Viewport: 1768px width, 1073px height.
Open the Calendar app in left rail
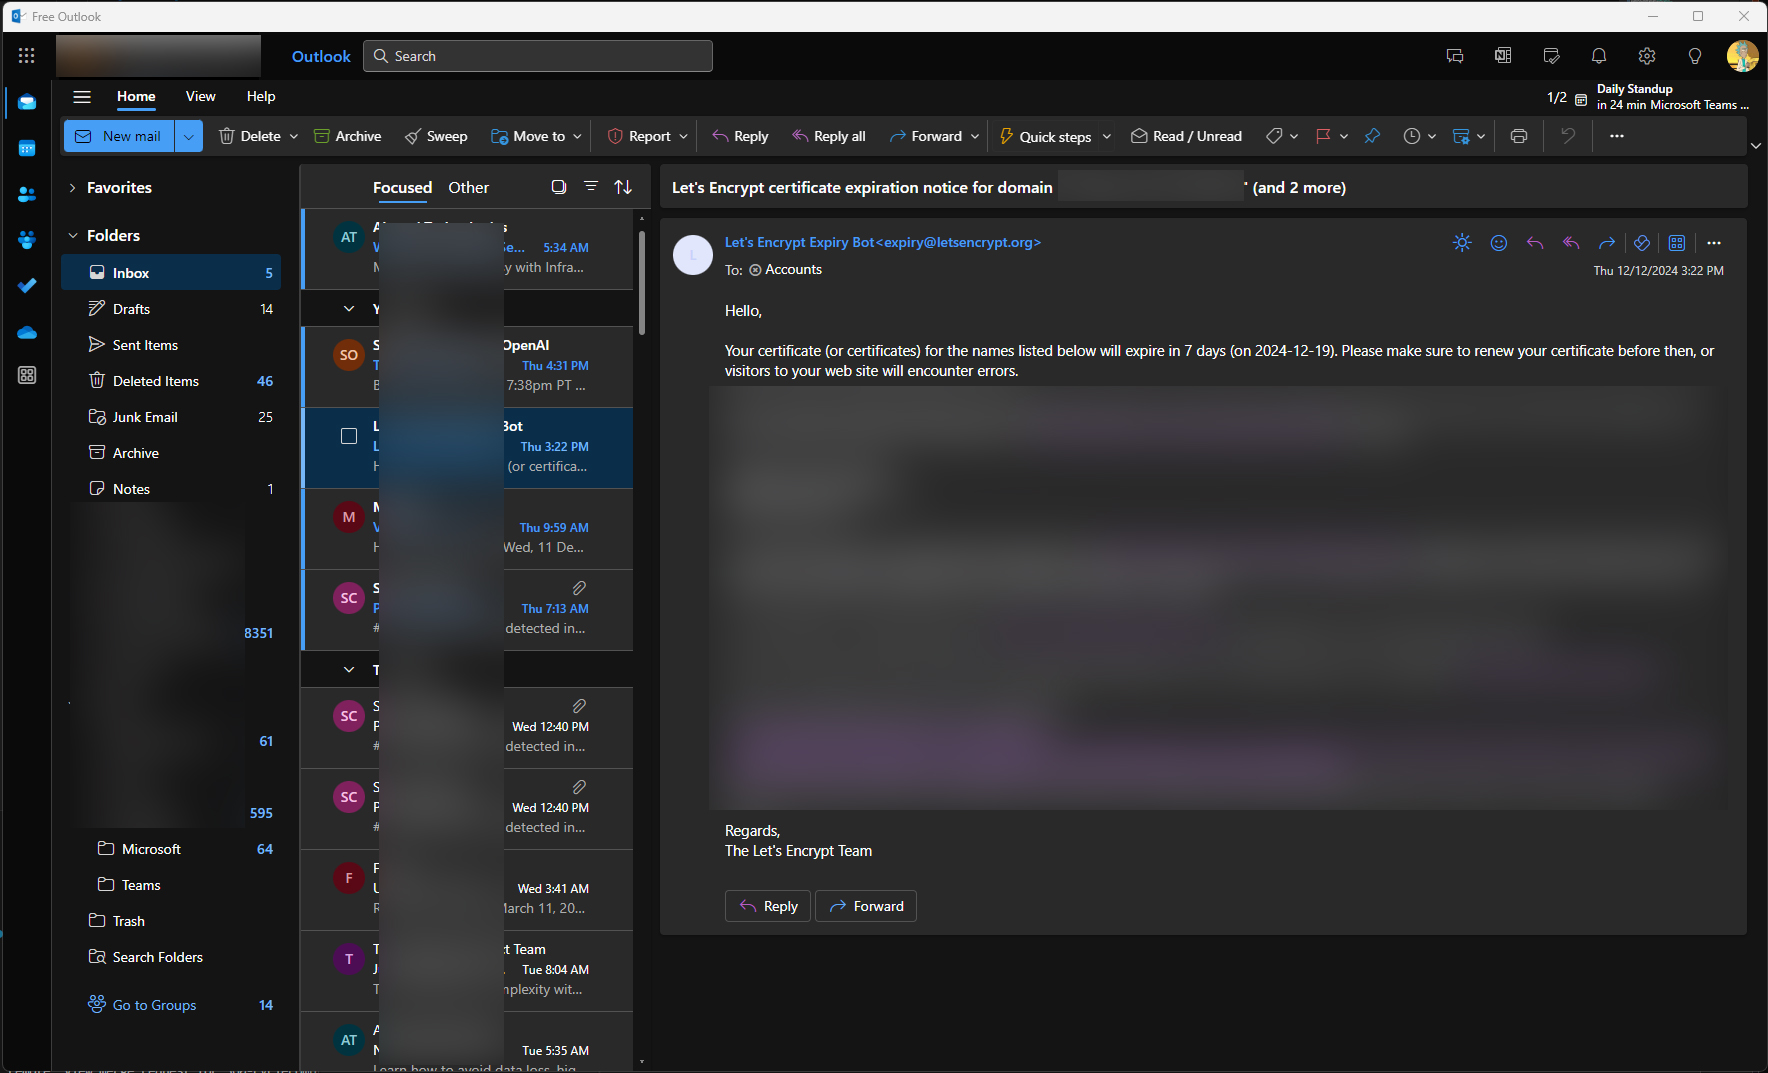(x=27, y=148)
